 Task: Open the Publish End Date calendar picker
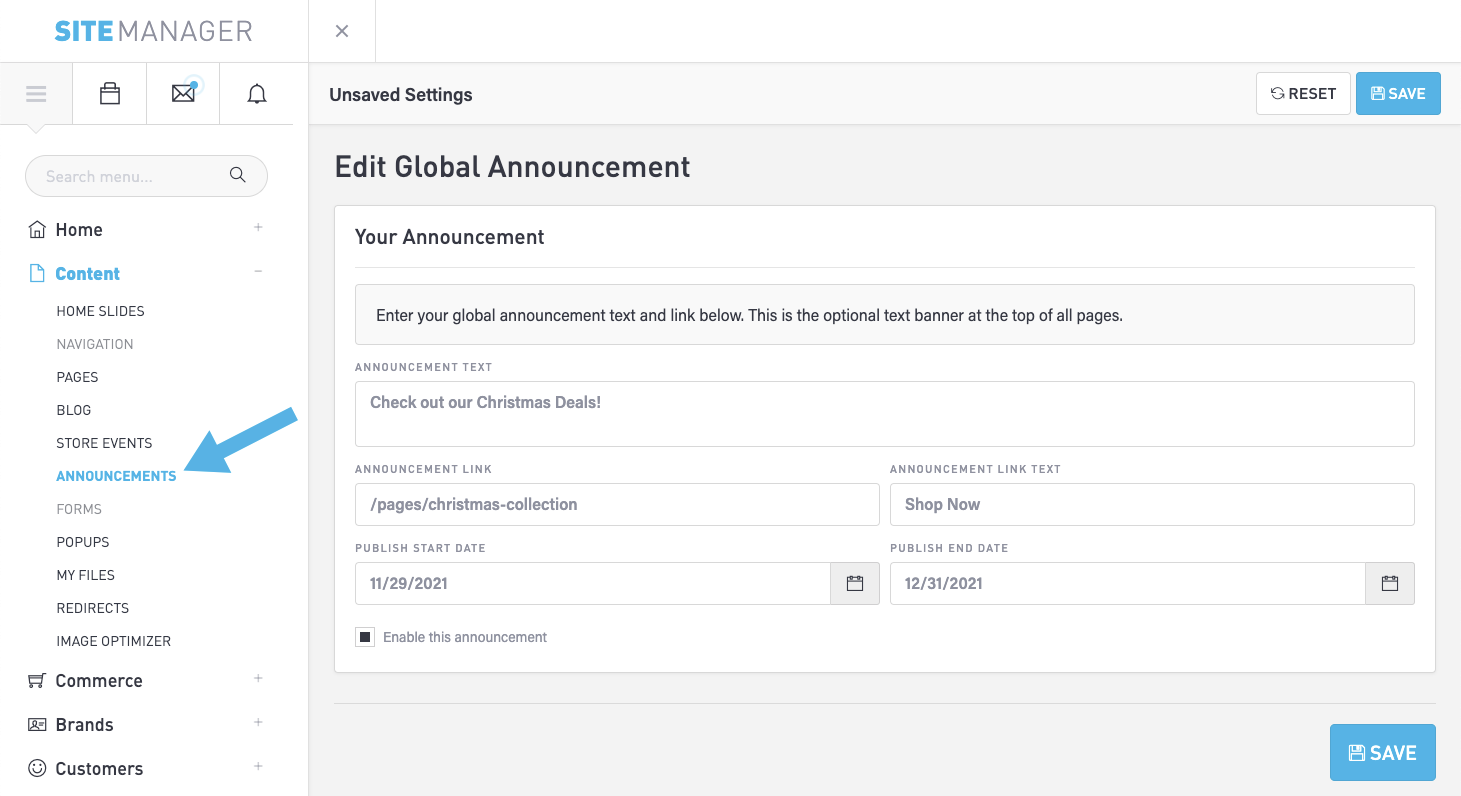pos(1389,584)
